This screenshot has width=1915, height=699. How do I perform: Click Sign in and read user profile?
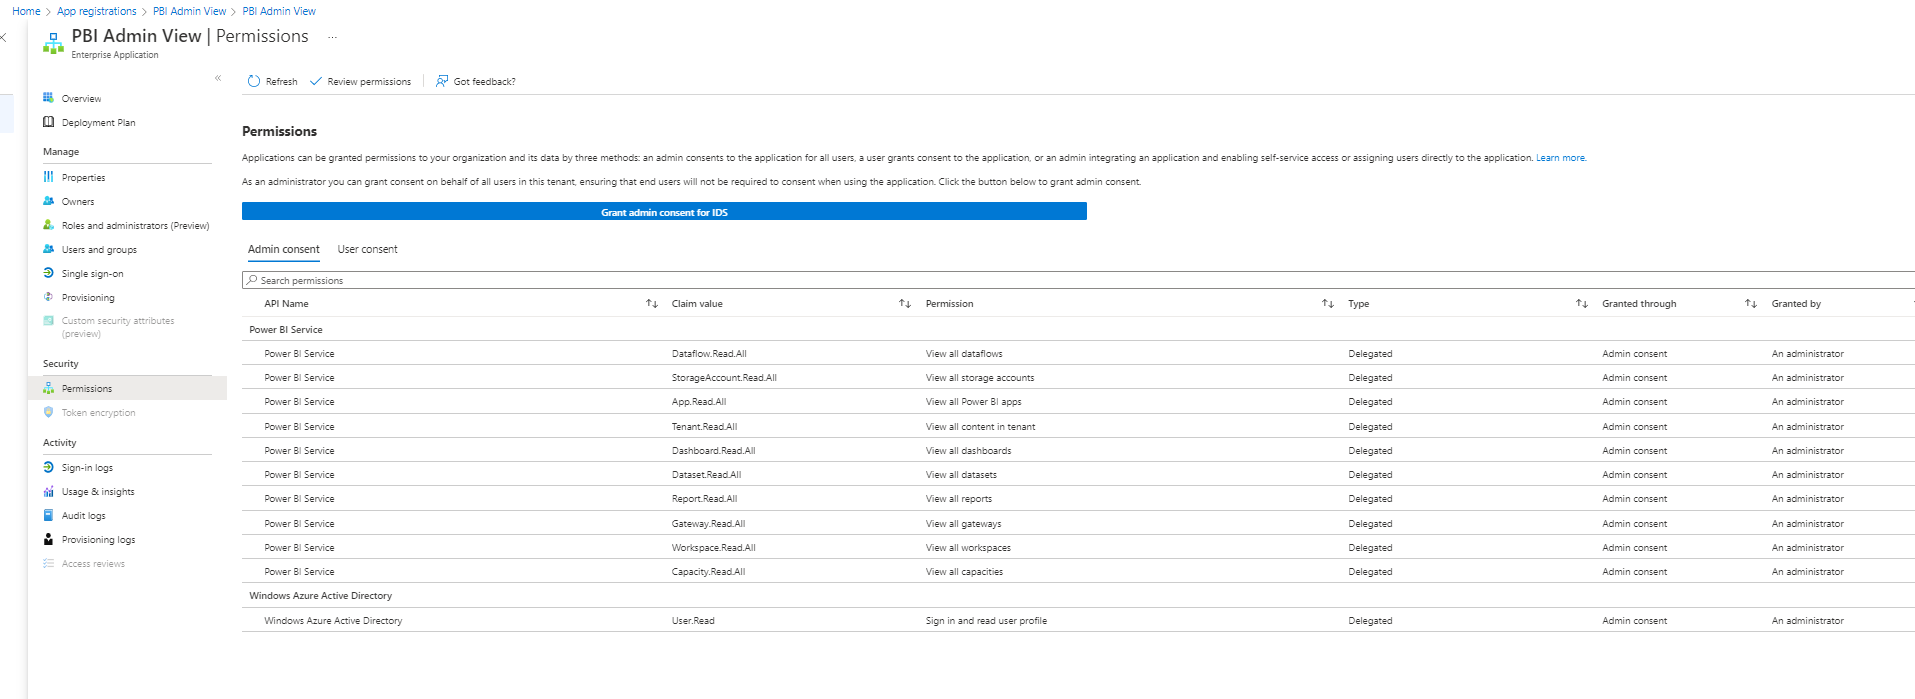(x=986, y=621)
